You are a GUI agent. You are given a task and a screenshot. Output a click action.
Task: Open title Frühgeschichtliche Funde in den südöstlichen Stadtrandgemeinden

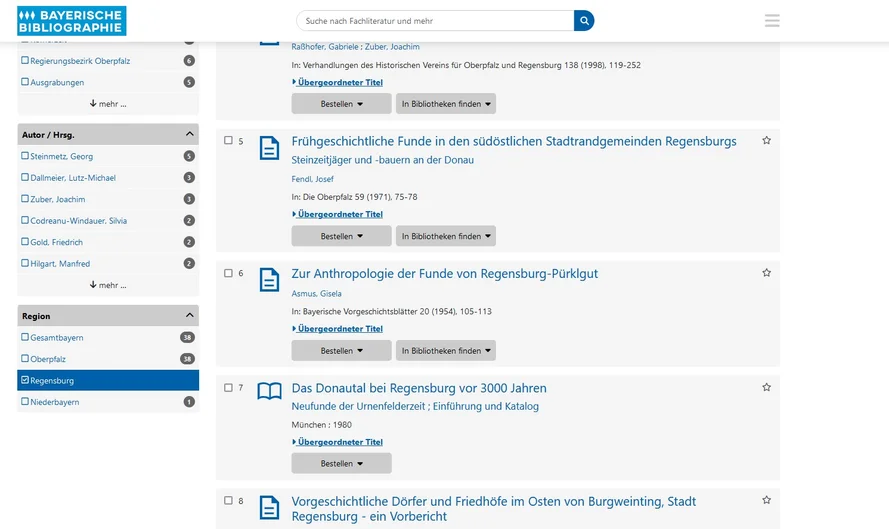(514, 141)
